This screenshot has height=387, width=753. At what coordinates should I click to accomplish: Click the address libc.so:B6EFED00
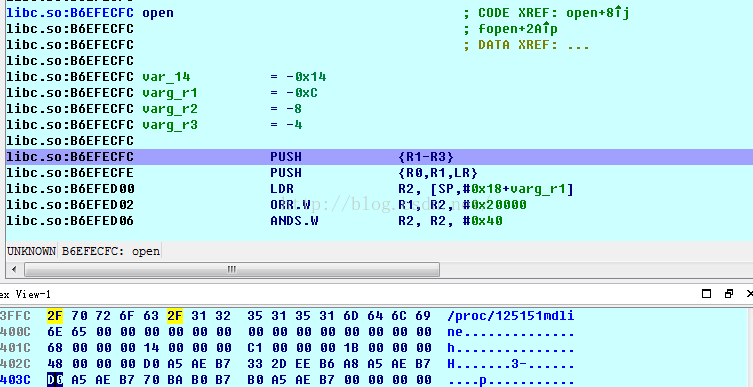coord(70,189)
